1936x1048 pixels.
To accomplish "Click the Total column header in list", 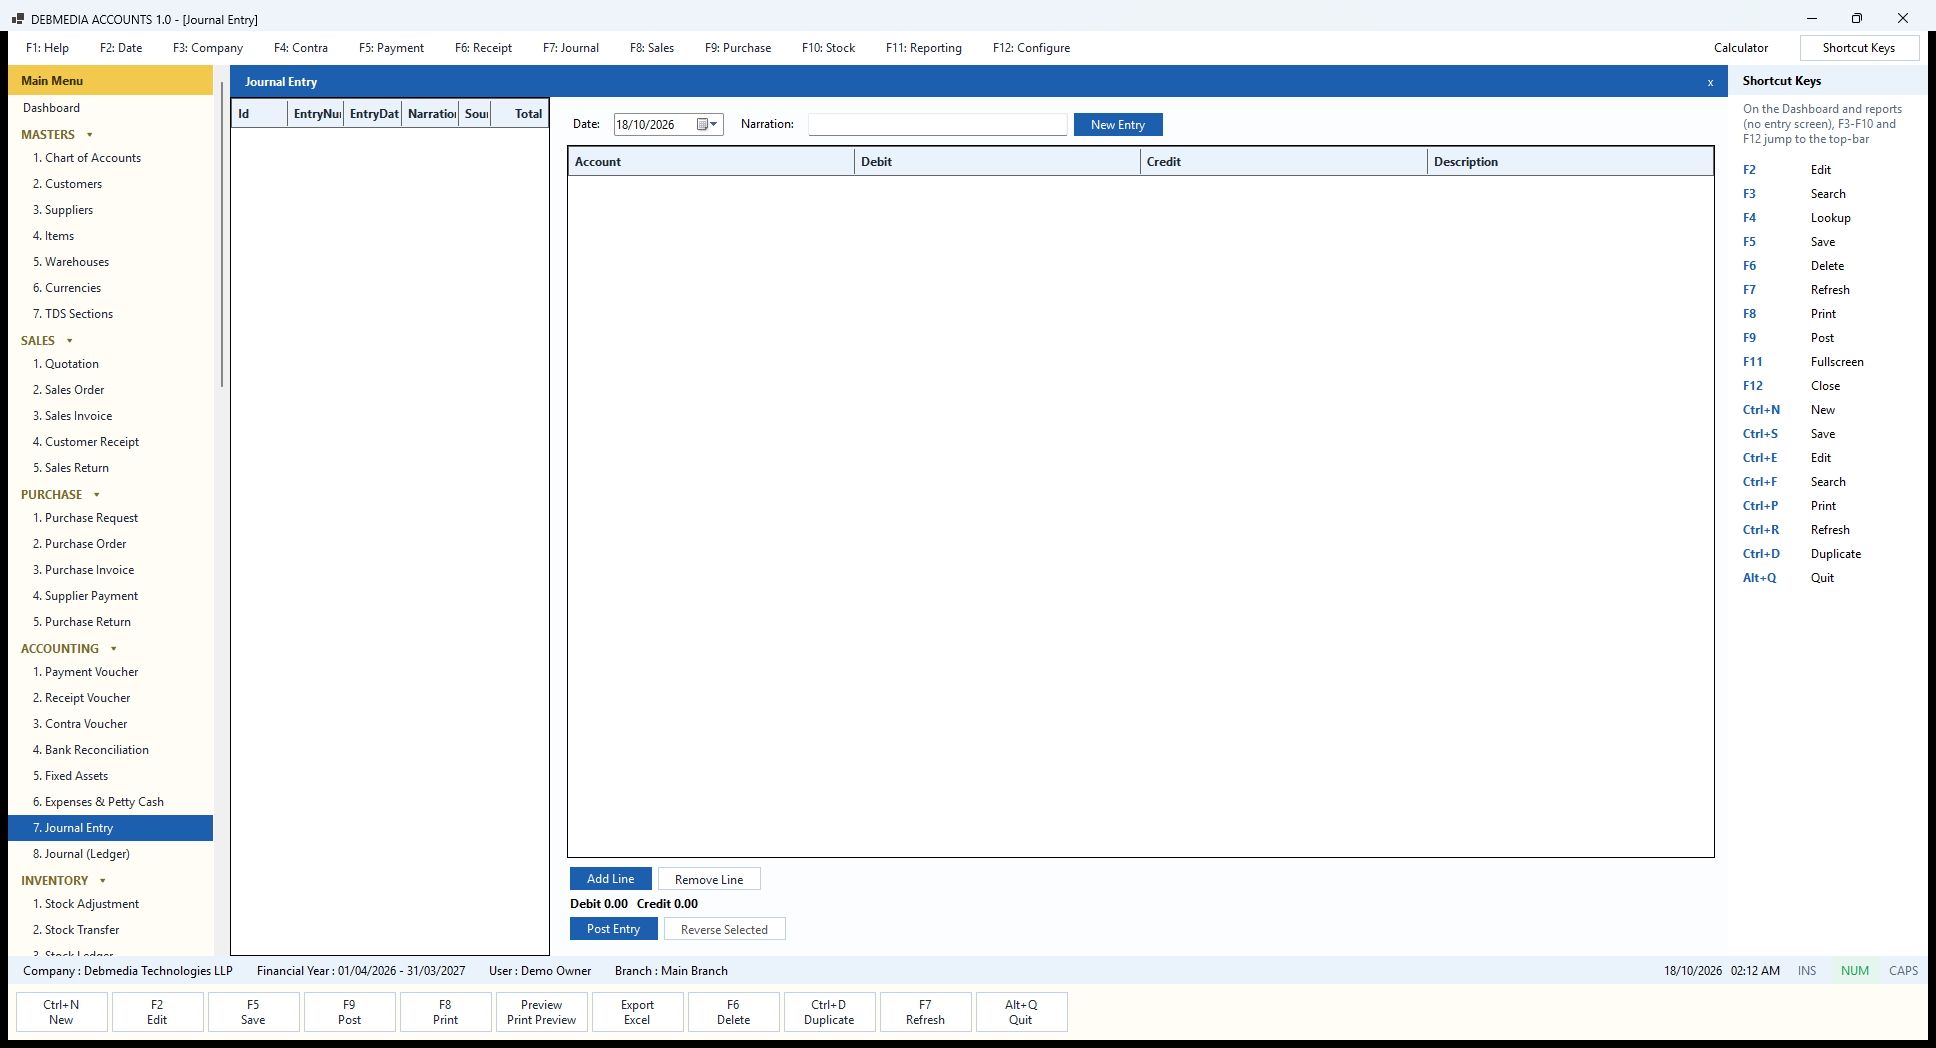I will click(x=520, y=114).
